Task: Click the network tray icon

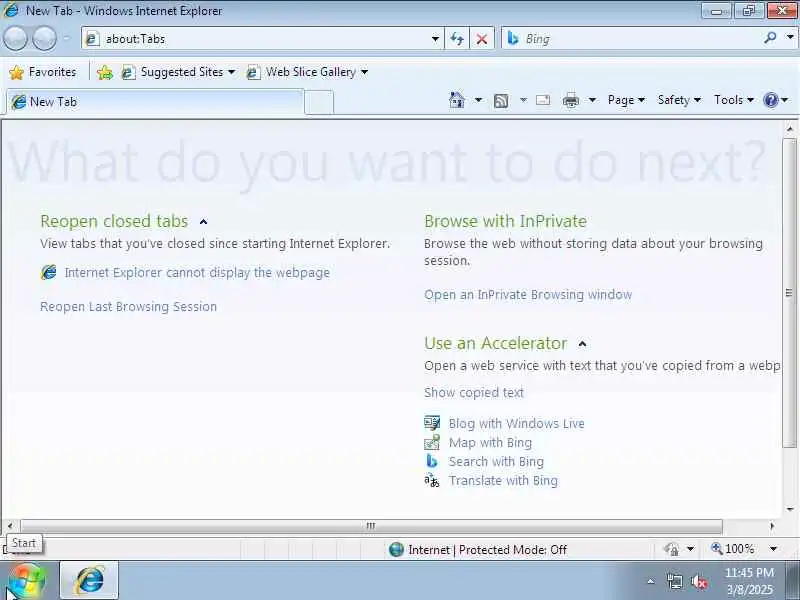Action: pyautogui.click(x=674, y=582)
